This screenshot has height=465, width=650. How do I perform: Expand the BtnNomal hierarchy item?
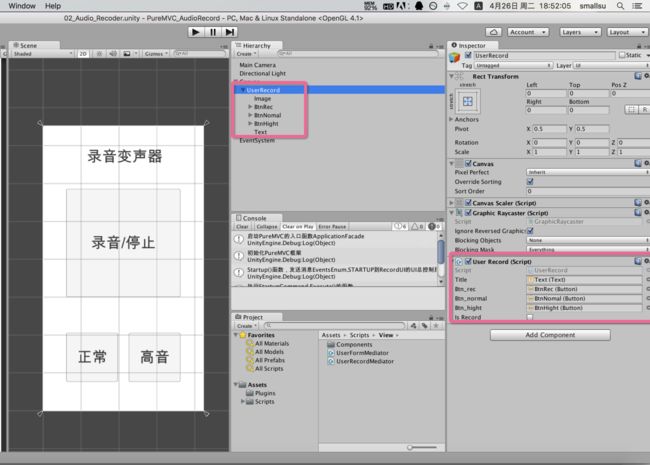click(x=250, y=115)
